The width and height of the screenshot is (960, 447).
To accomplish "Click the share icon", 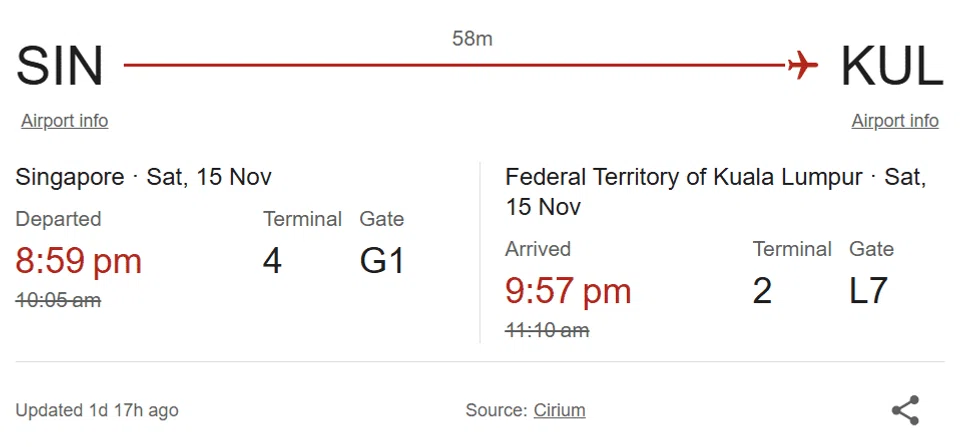I will [x=905, y=410].
